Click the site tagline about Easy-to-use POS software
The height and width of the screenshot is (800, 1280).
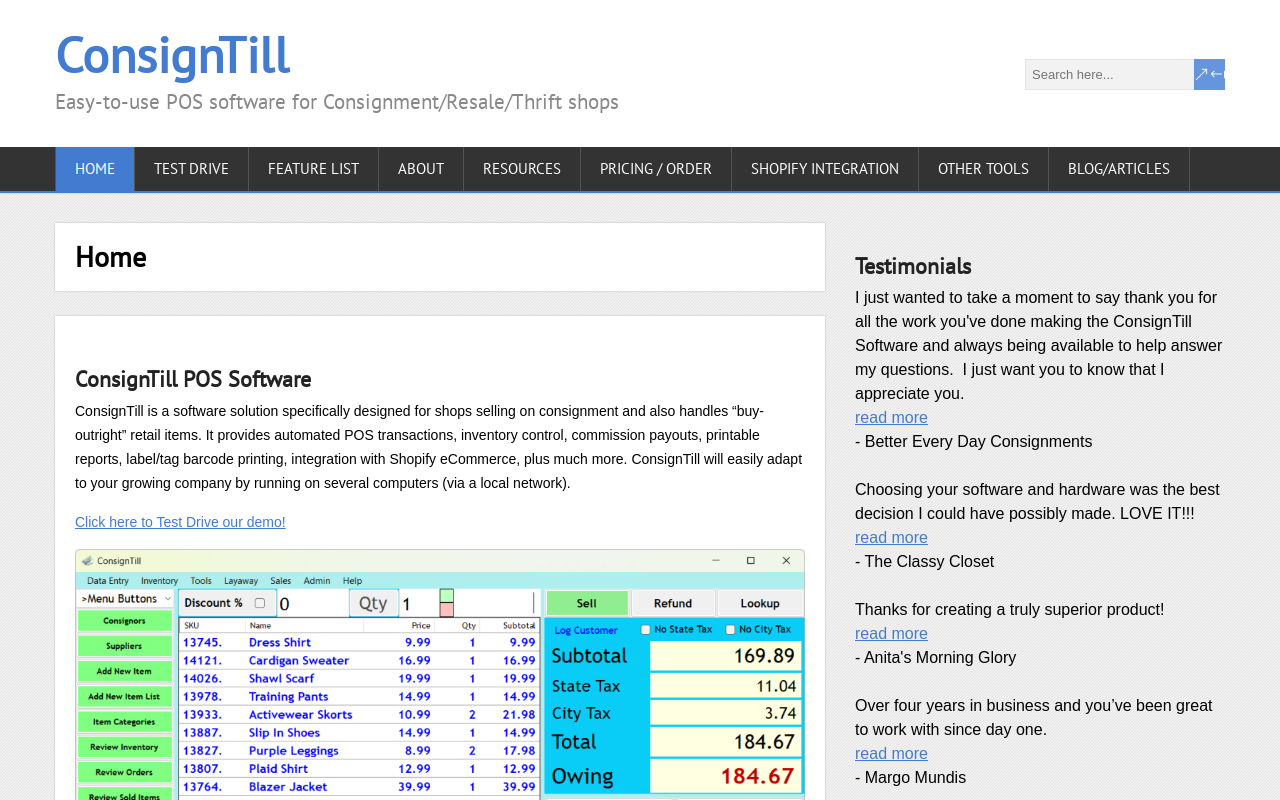(337, 102)
